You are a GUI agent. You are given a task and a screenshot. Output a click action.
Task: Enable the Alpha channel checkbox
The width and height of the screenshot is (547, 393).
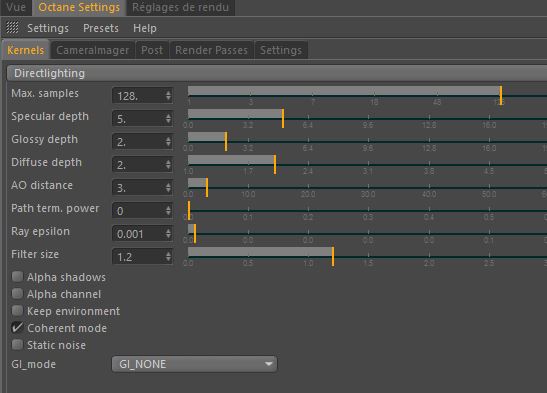tap(17, 294)
